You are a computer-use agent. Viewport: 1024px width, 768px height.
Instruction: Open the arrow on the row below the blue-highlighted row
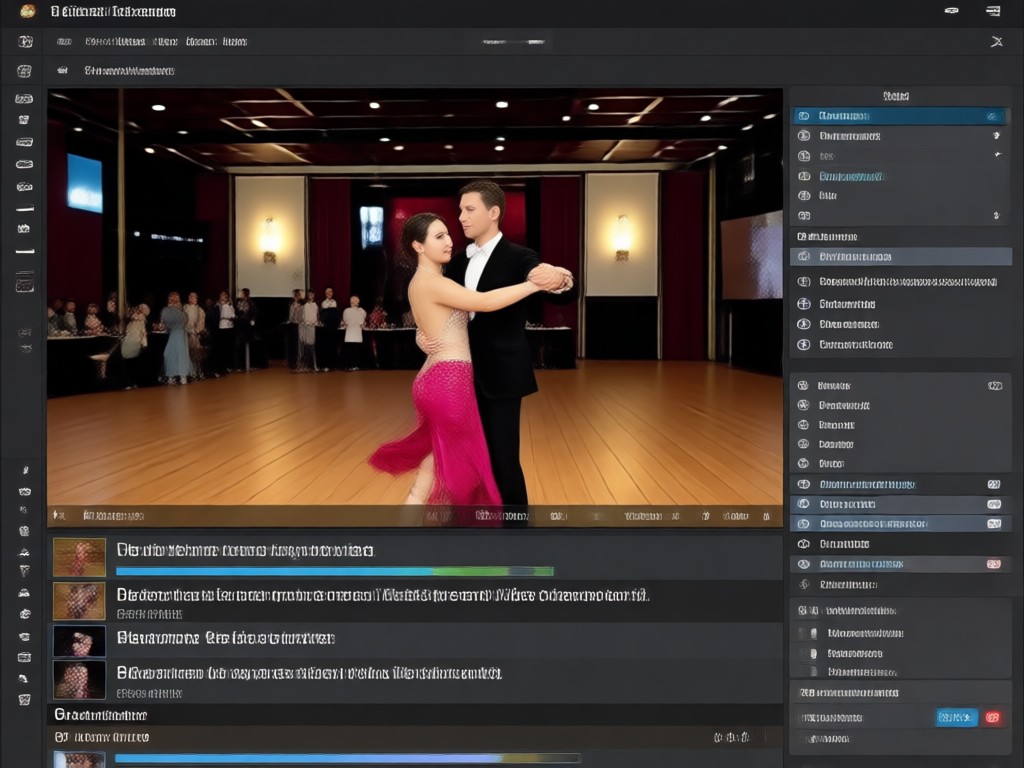click(x=996, y=136)
